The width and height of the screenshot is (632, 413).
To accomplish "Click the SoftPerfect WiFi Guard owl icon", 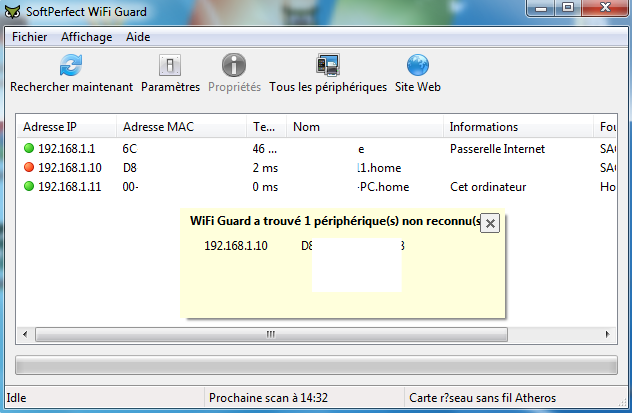I will 13,12.
